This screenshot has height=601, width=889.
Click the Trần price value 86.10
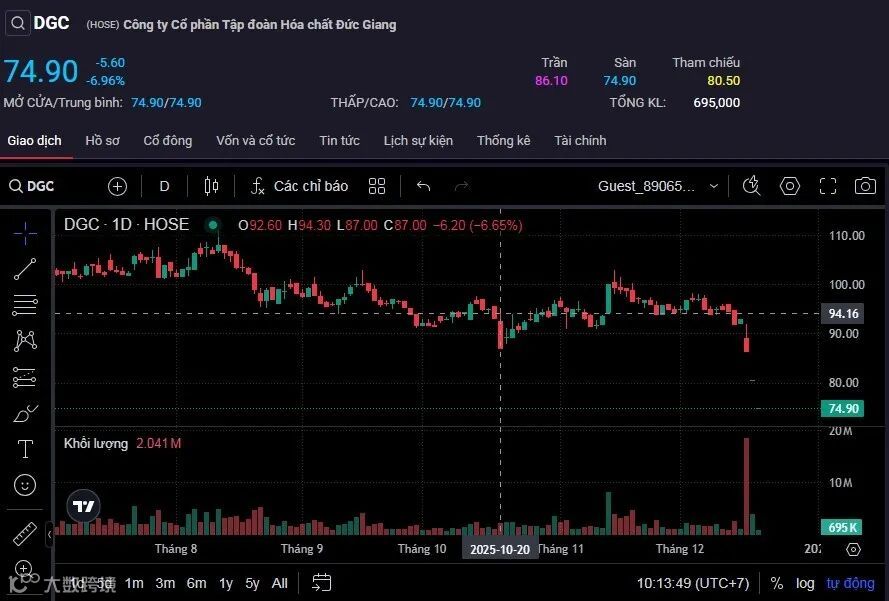tap(551, 81)
